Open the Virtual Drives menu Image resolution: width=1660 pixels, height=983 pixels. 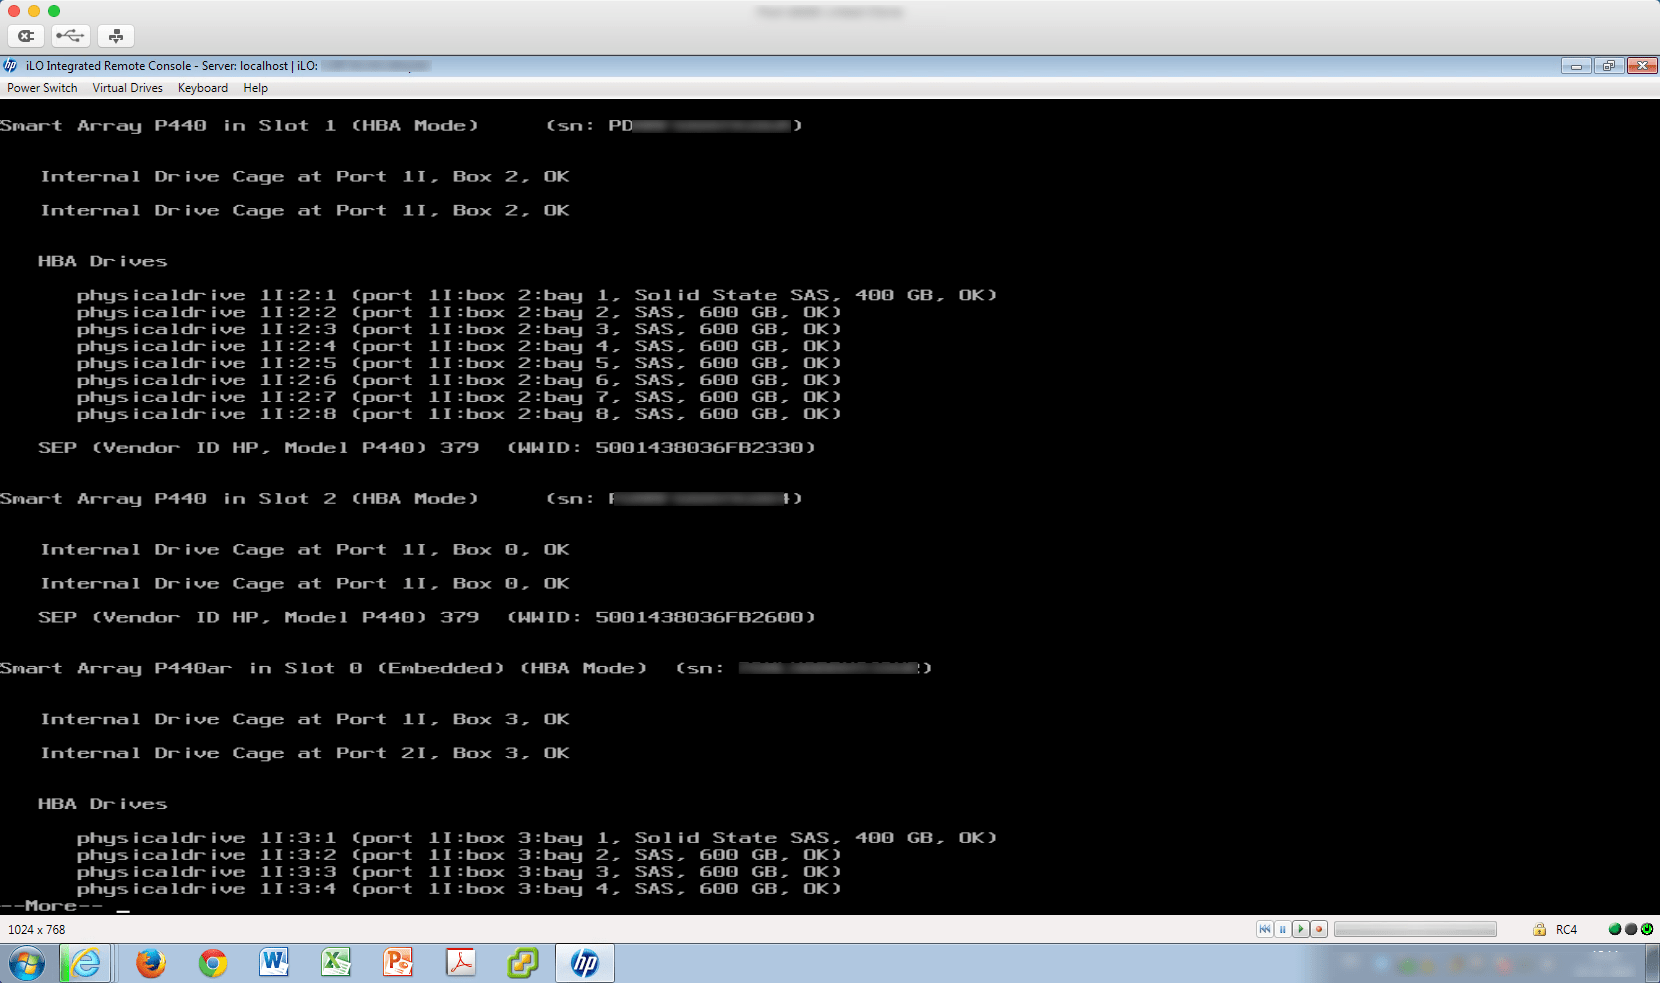point(127,88)
